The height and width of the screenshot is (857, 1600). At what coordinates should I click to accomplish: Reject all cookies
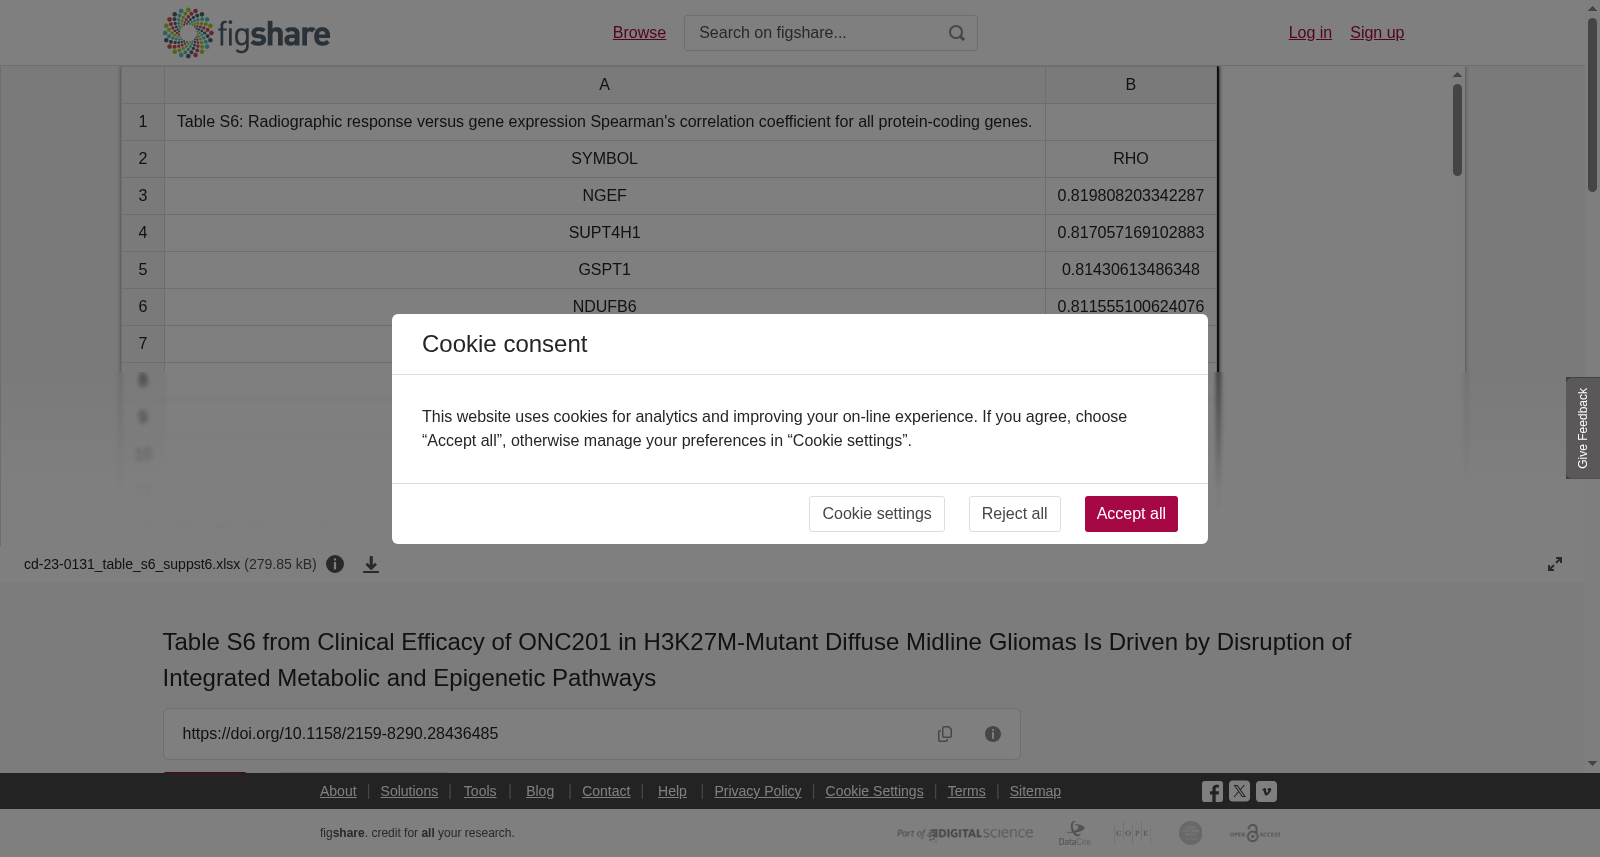tap(1014, 514)
